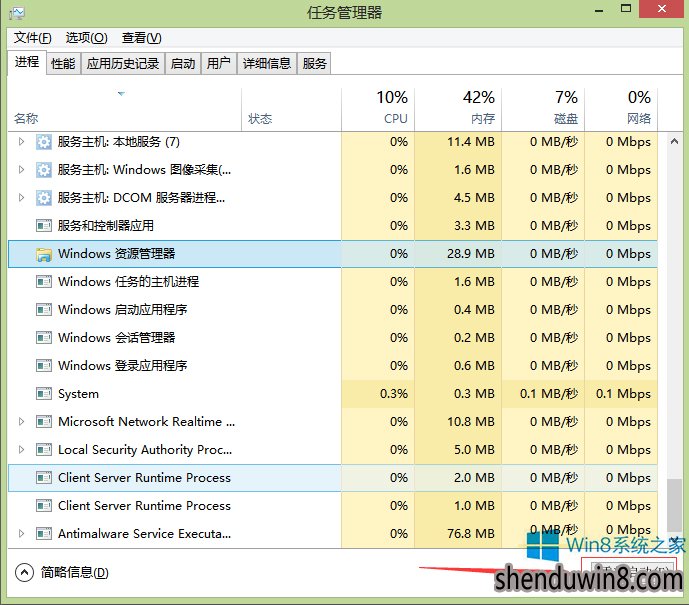Viewport: 689px width, 605px height.
Task: Sort by CPU column header
Action: point(378,110)
